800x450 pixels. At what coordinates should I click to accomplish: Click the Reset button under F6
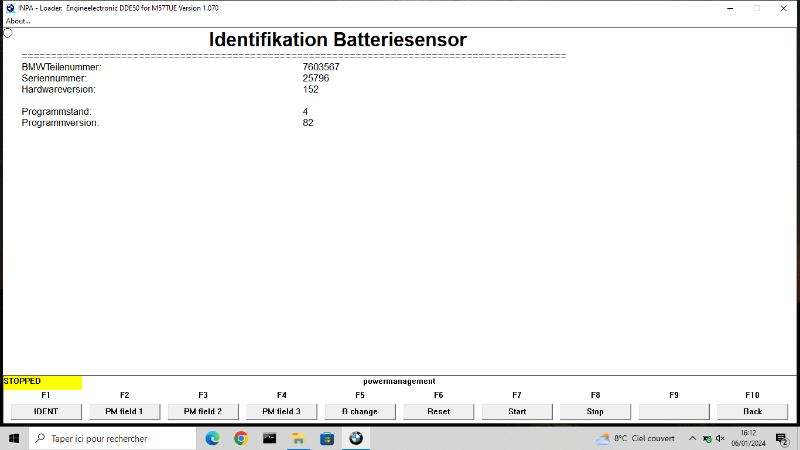coord(439,411)
